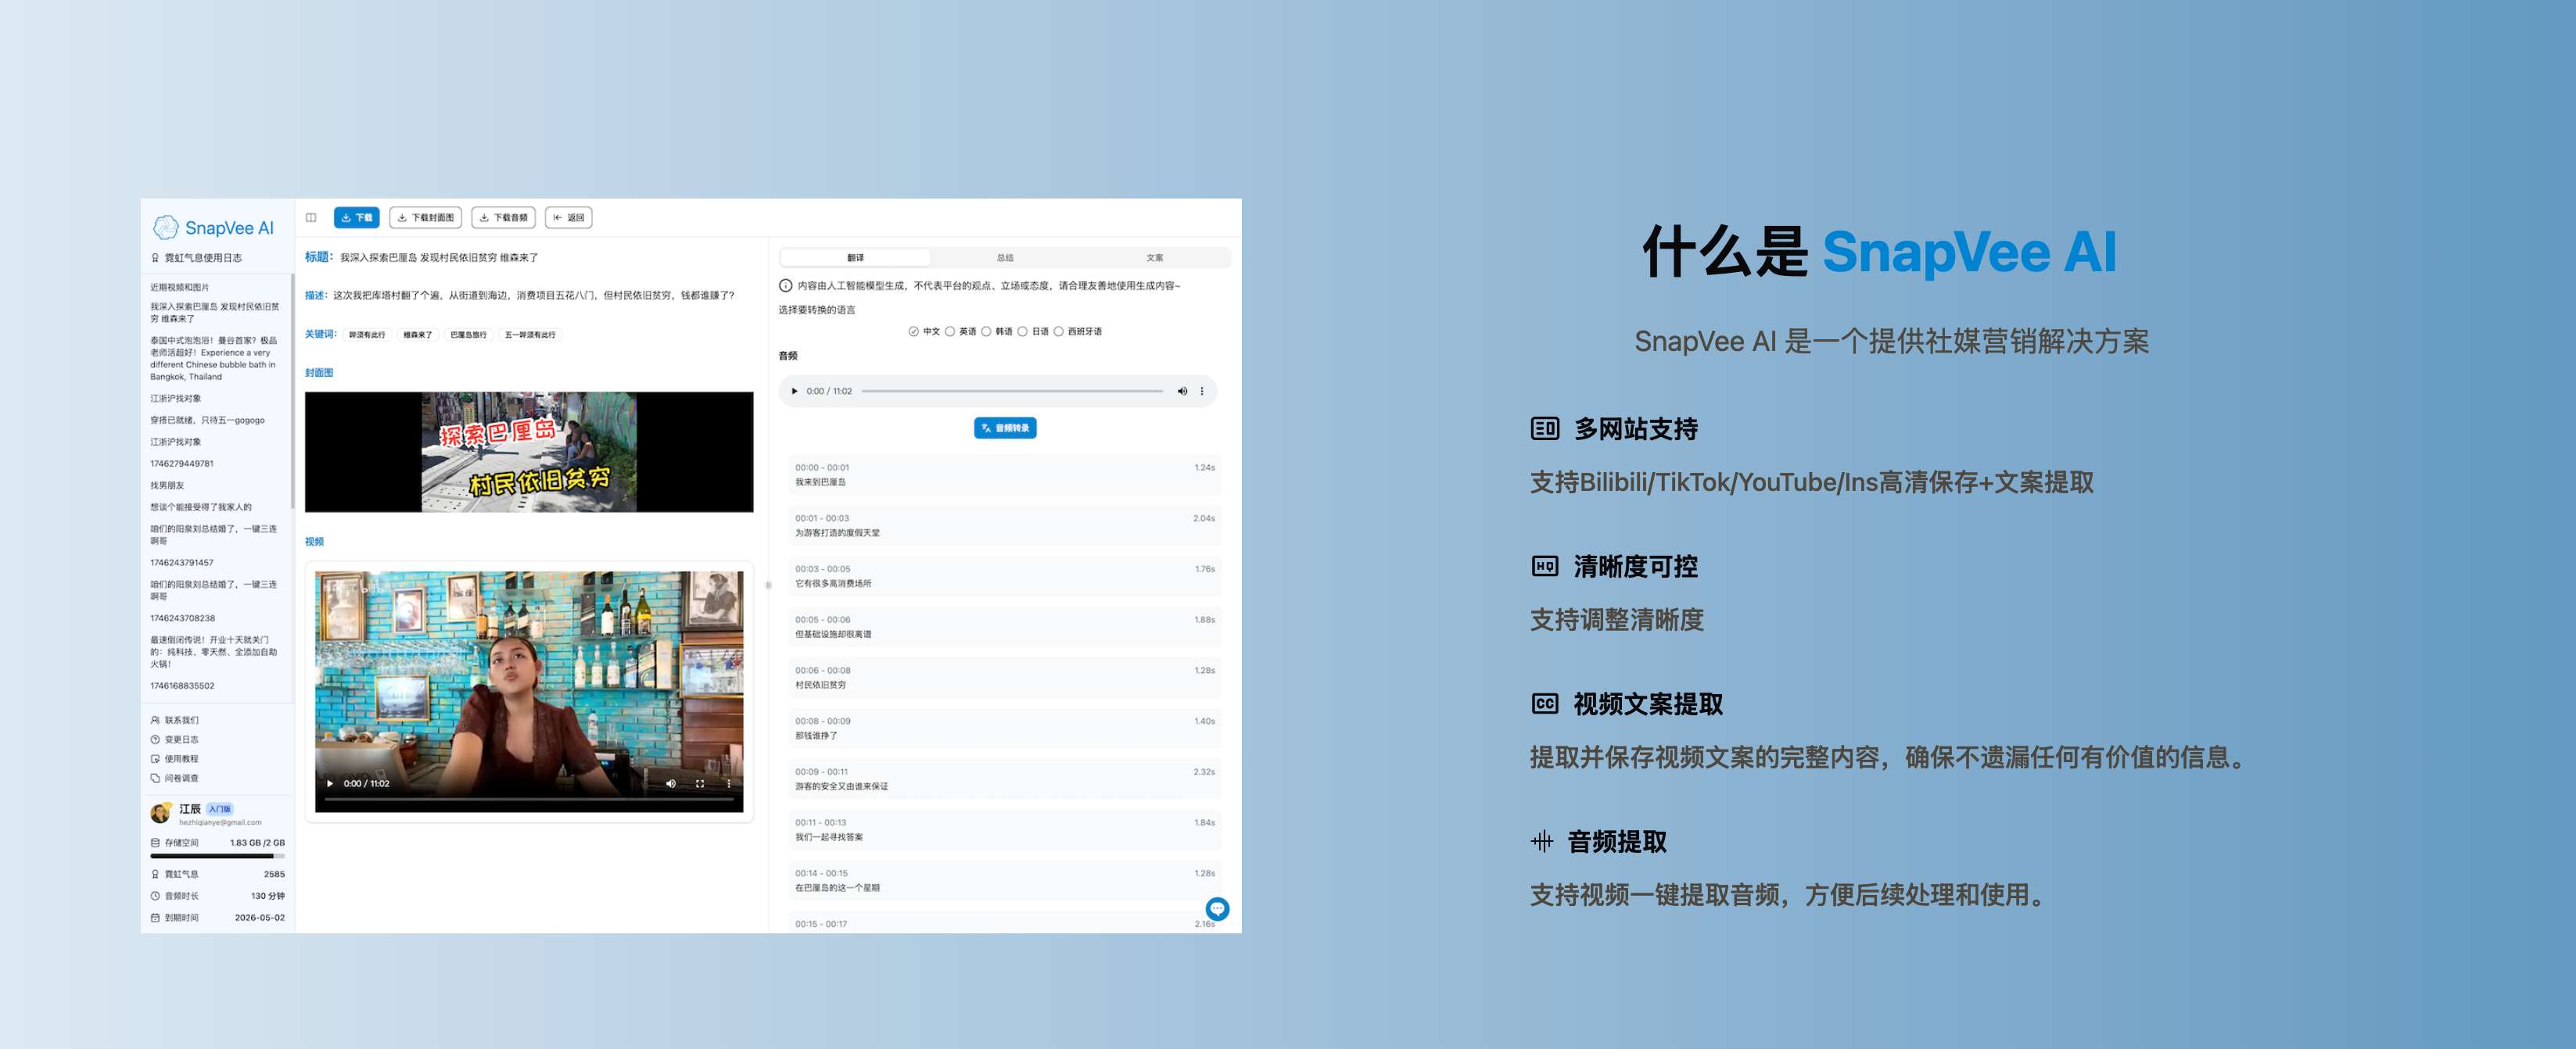Click the 五一哔须有此行 keyword tag
The height and width of the screenshot is (1049, 2576).
tap(530, 335)
